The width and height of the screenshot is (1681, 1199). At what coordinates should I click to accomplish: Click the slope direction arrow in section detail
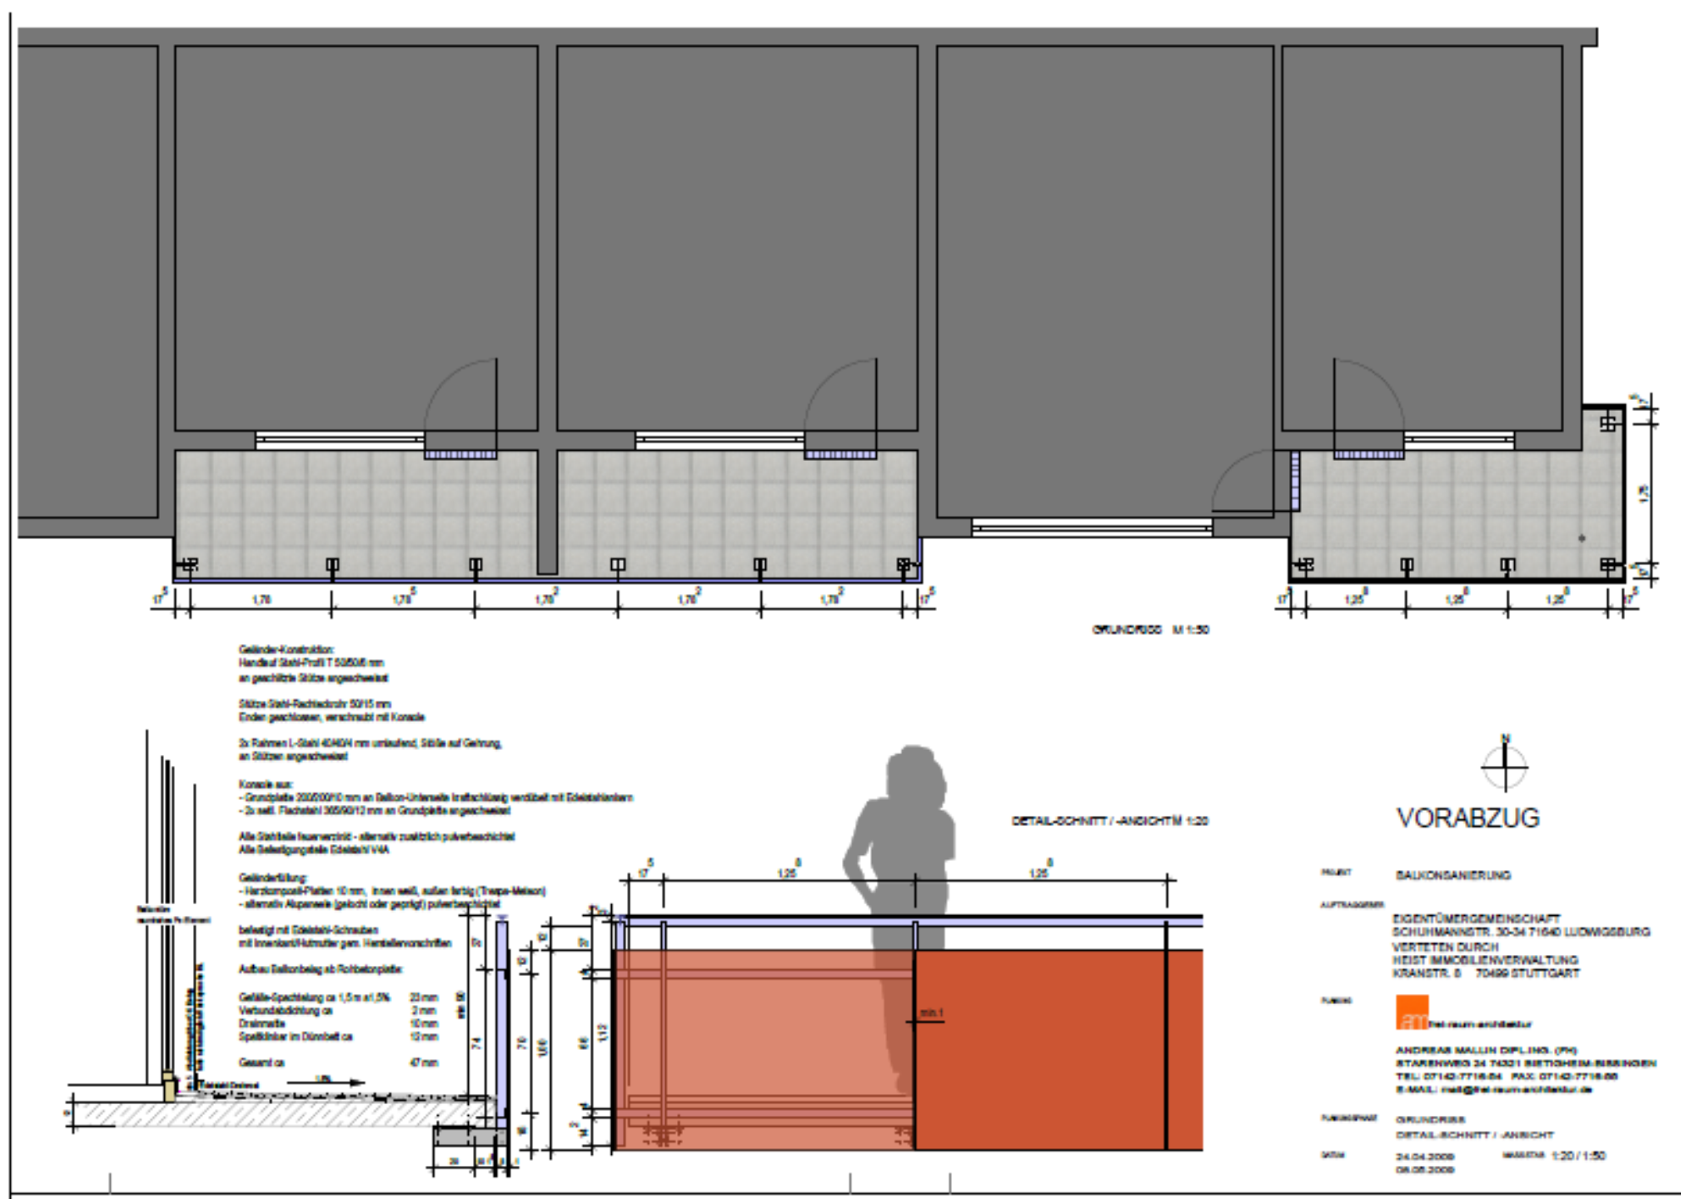pos(338,1082)
